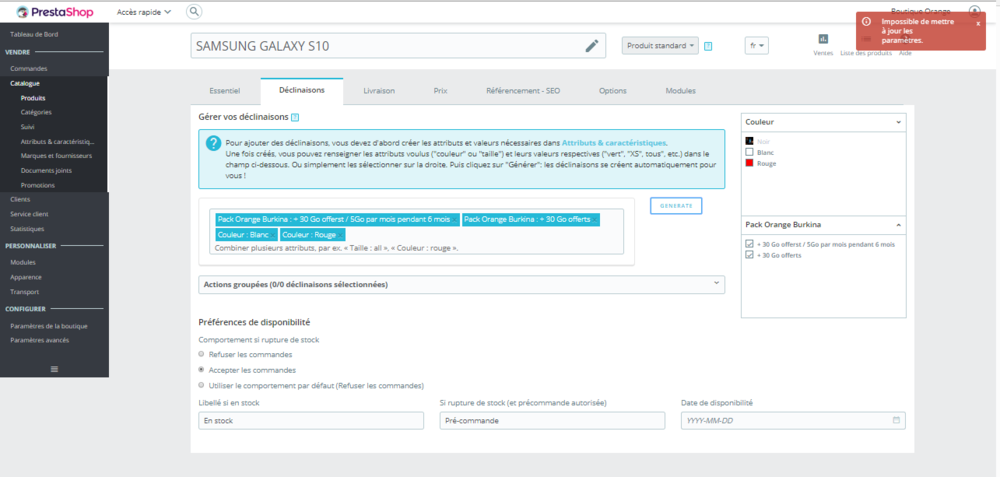1000x477 pixels.
Task: Follow the Attributs & caractéristiques link in info box
Action: coord(614,143)
